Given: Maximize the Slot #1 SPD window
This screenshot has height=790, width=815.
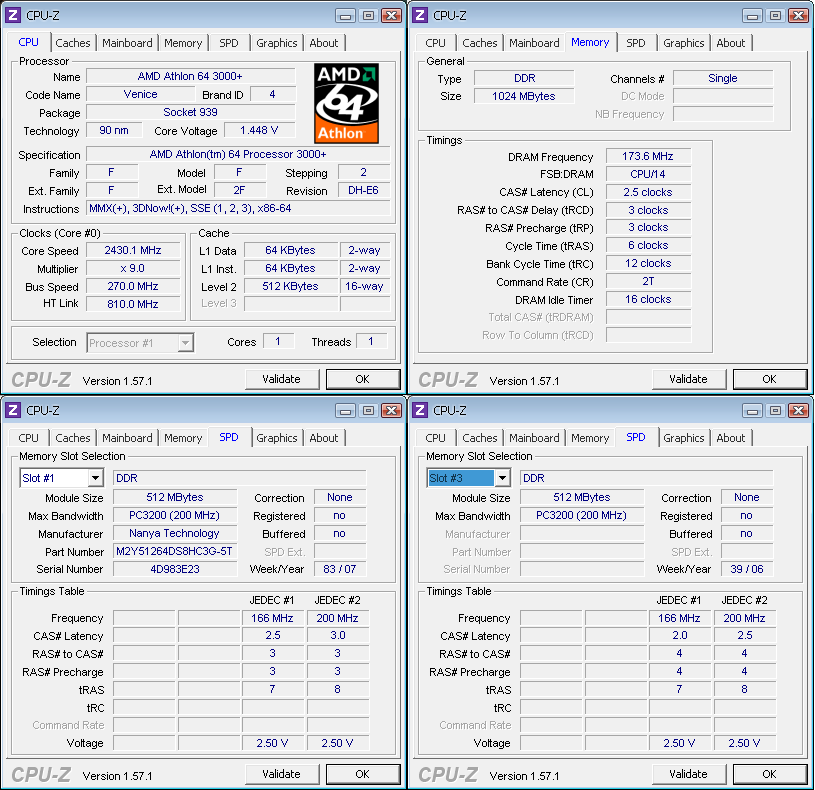Looking at the screenshot, I should [x=368, y=411].
